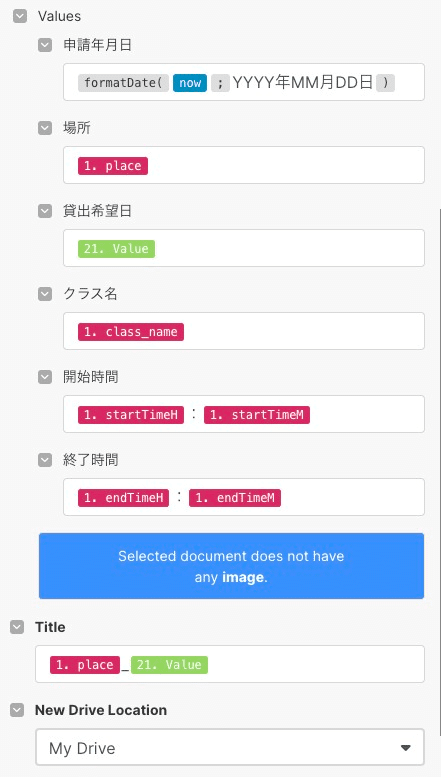
Task: Click the 1. endTimeM variable pill
Action: [235, 498]
